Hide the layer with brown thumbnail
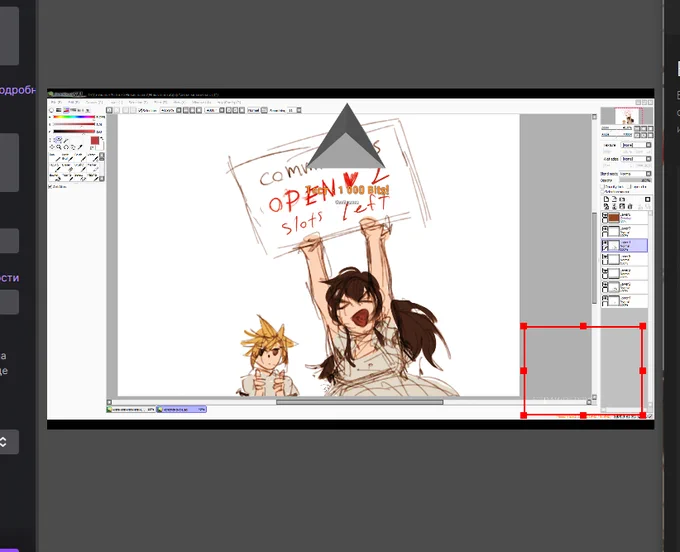 point(605,215)
